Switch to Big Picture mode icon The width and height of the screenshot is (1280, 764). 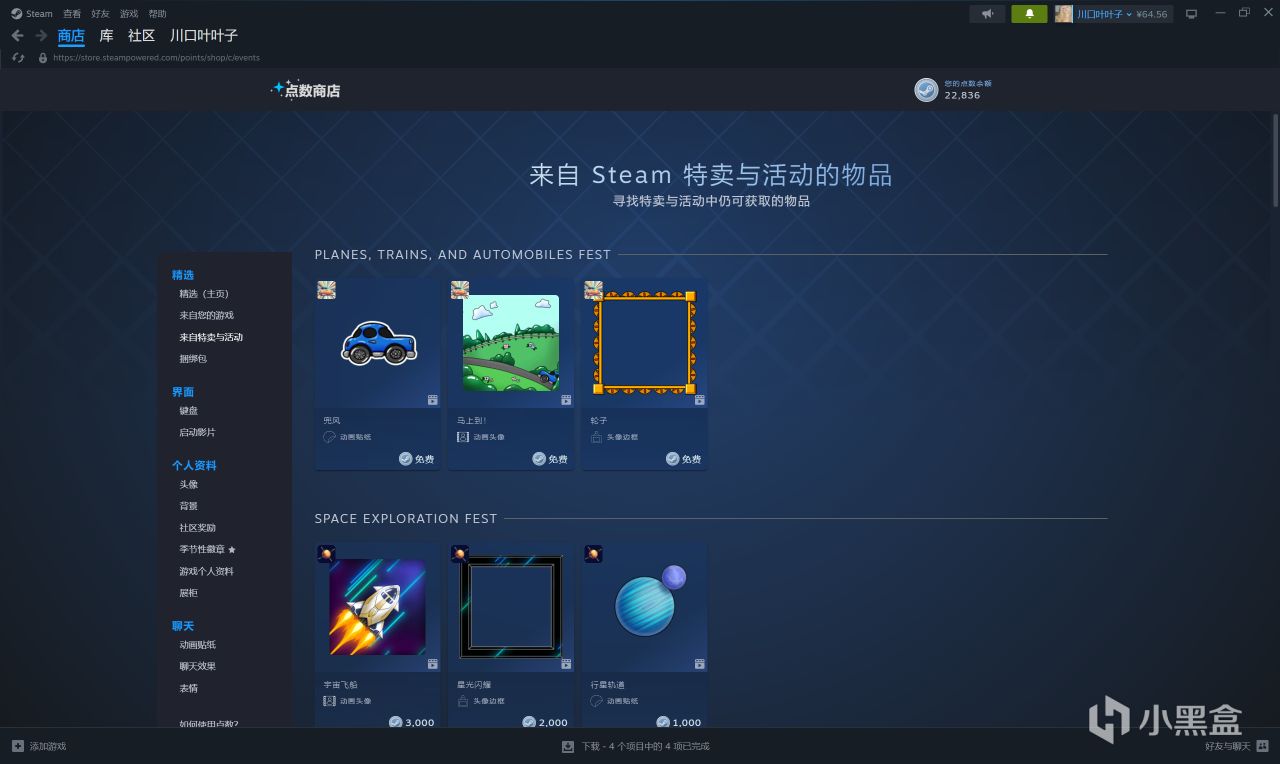tap(1191, 14)
